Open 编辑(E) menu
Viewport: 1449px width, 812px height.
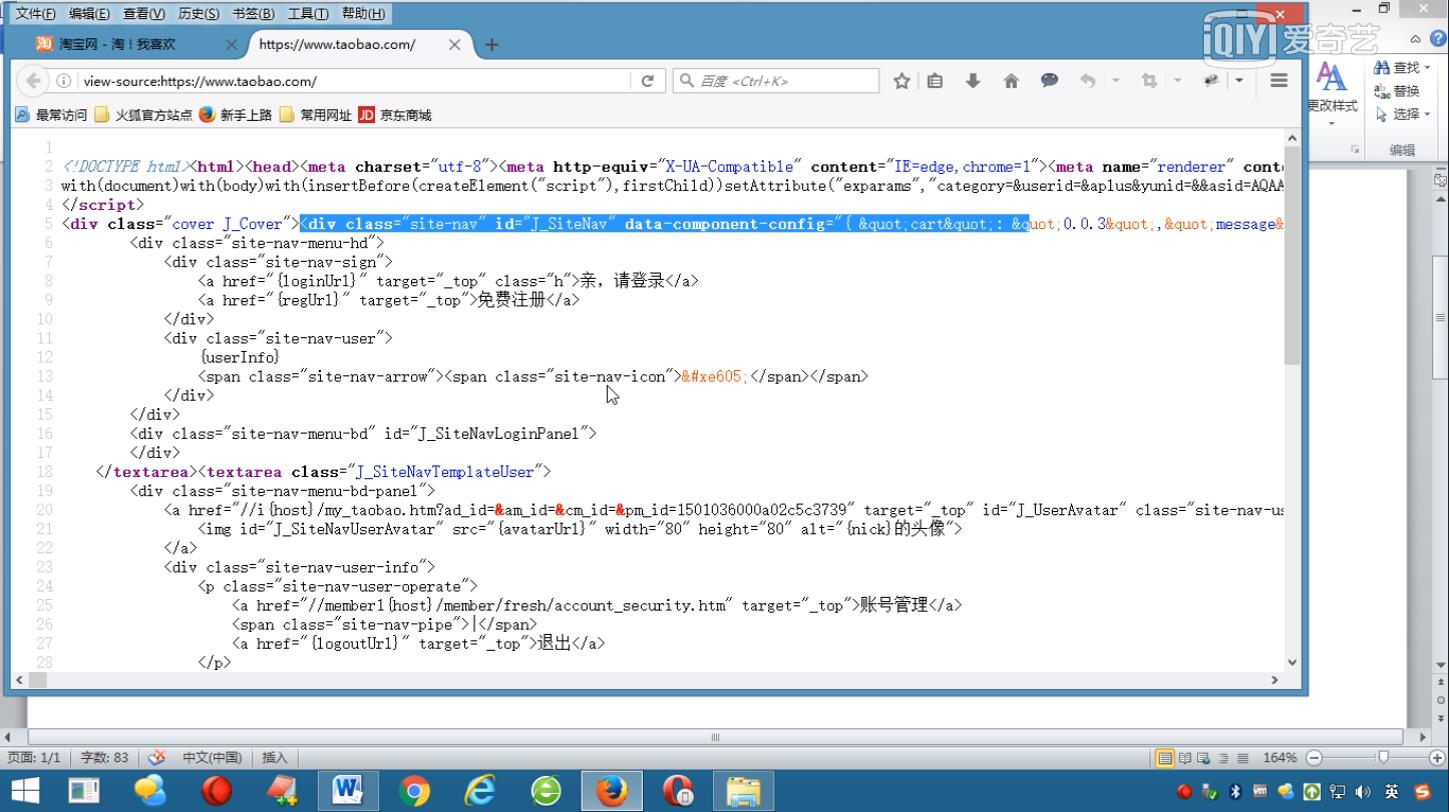coord(90,13)
